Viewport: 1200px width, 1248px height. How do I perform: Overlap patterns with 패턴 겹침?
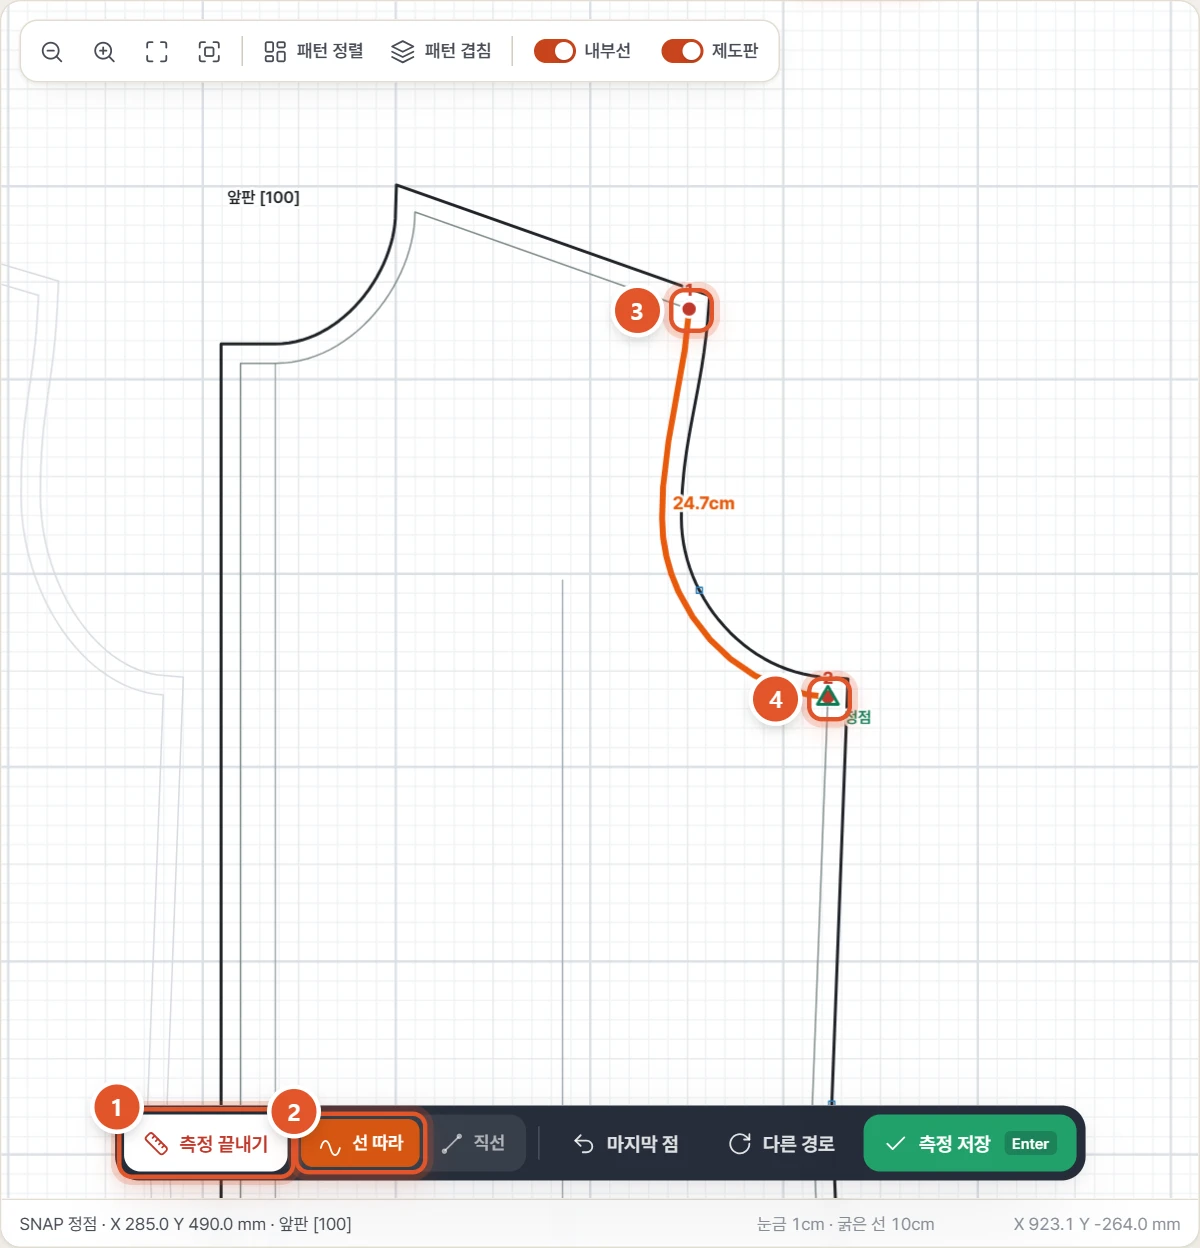pyautogui.click(x=441, y=51)
